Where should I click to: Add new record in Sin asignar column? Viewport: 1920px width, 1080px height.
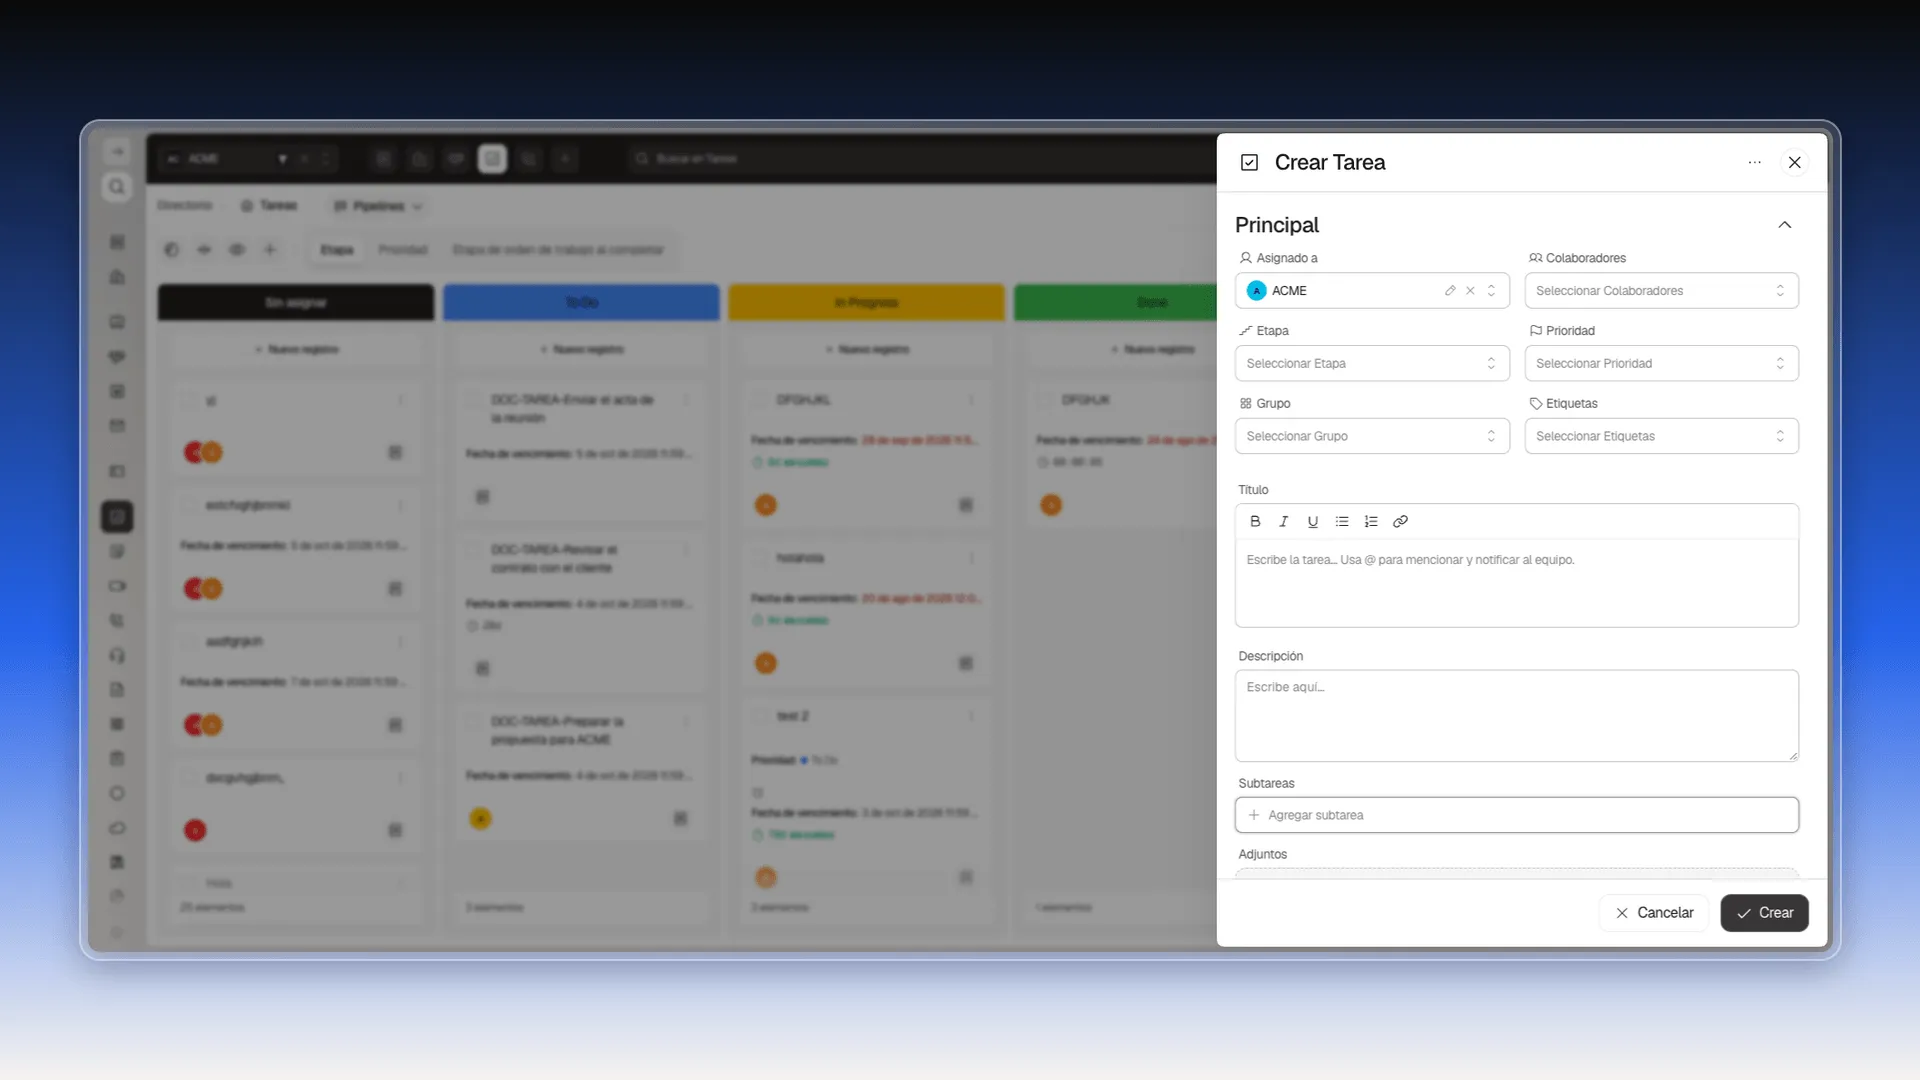click(x=296, y=350)
